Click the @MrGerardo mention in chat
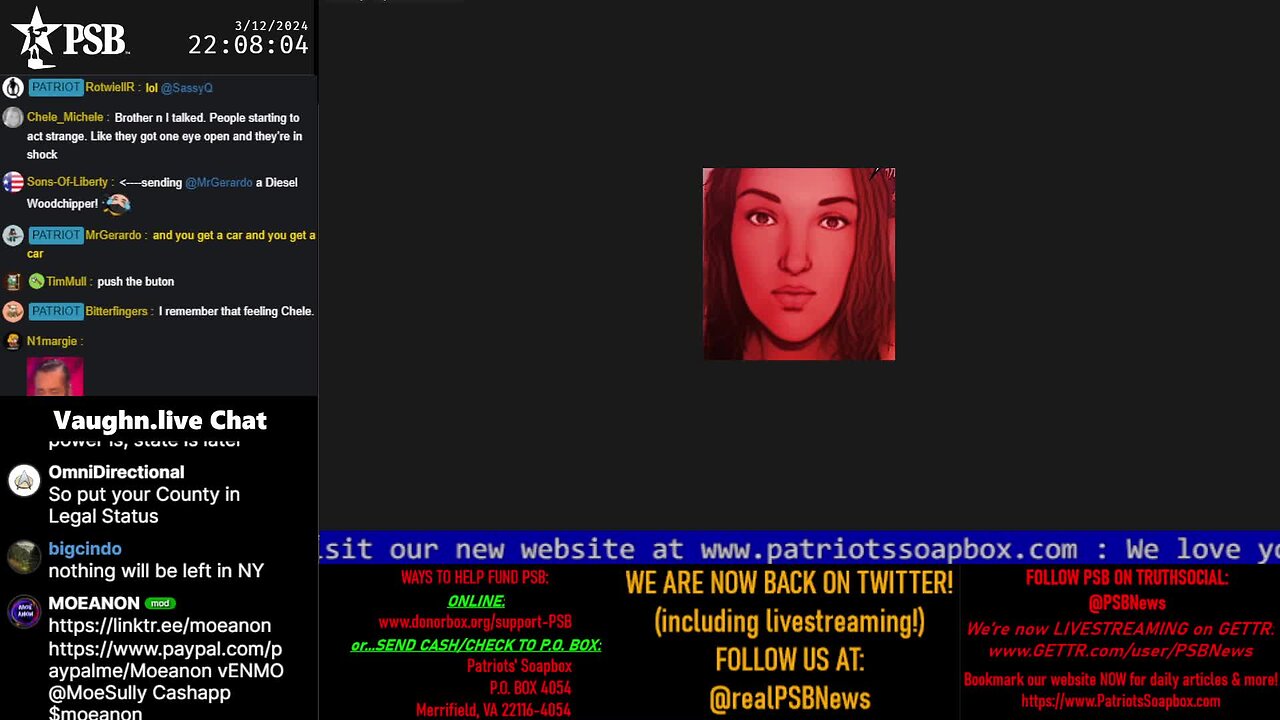 pyautogui.click(x=218, y=183)
